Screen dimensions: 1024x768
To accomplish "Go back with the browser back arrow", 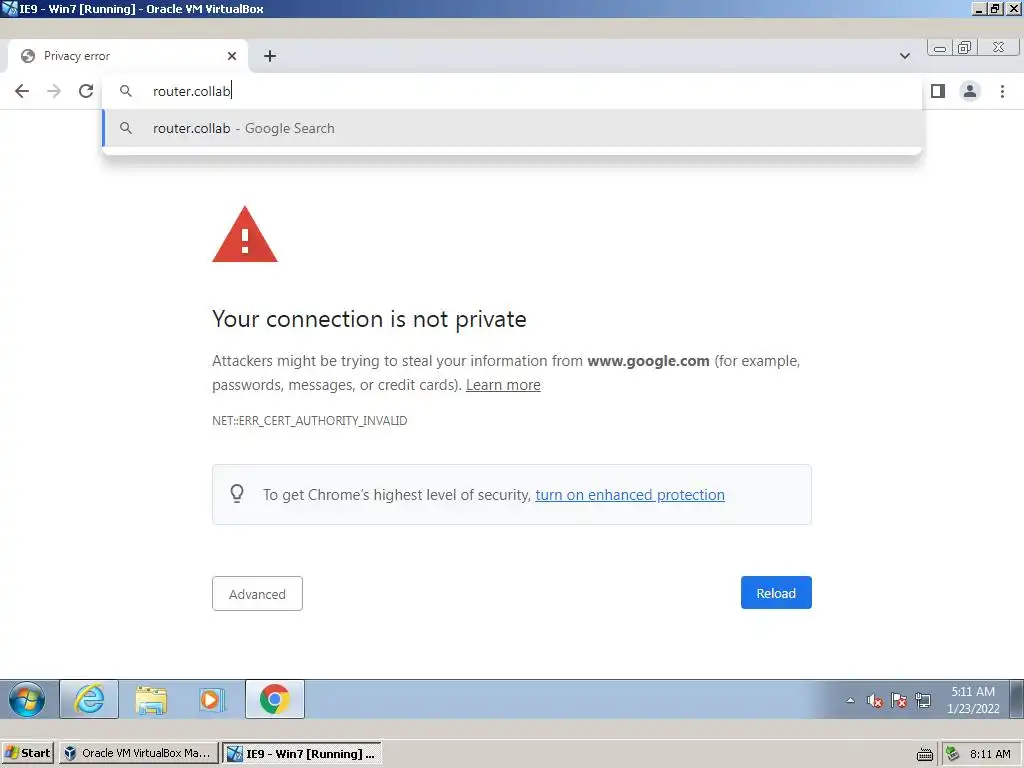I will click(x=22, y=91).
